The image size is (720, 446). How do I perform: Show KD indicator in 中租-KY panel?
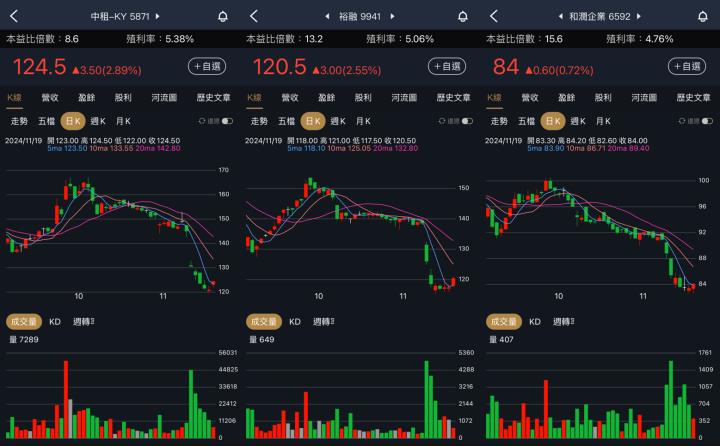tap(55, 322)
